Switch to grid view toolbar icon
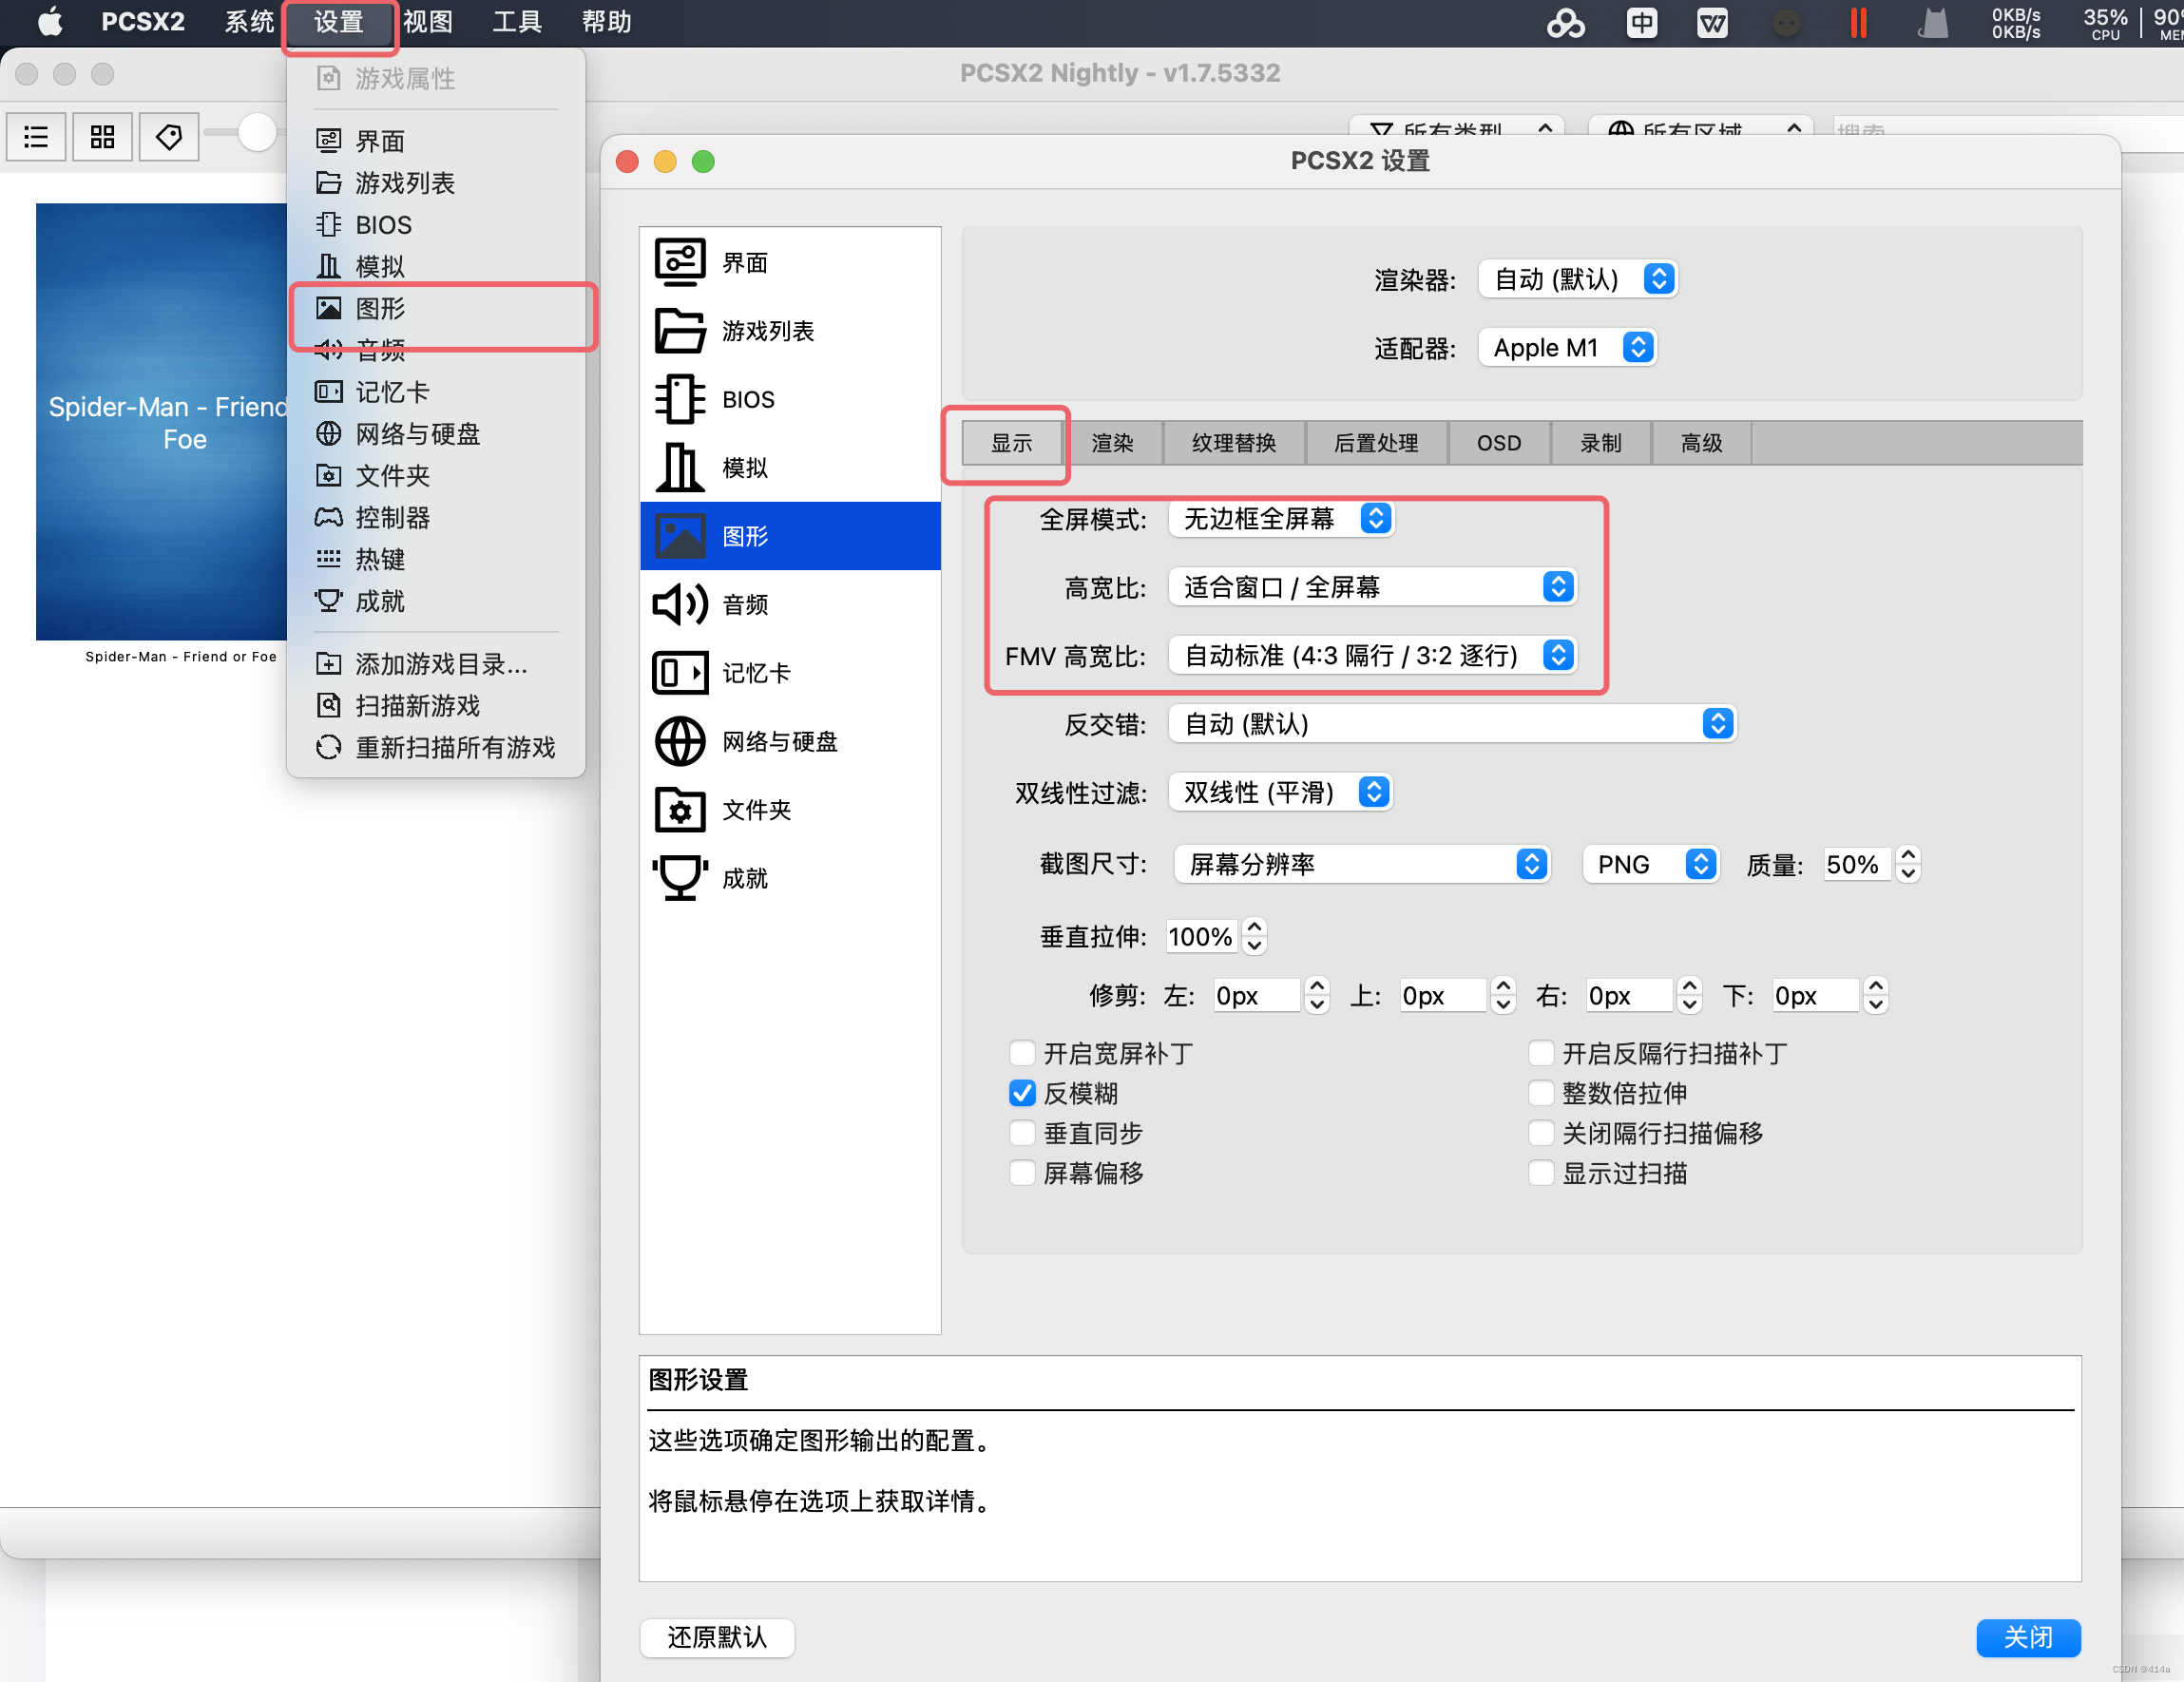The image size is (2184, 1682). [102, 136]
